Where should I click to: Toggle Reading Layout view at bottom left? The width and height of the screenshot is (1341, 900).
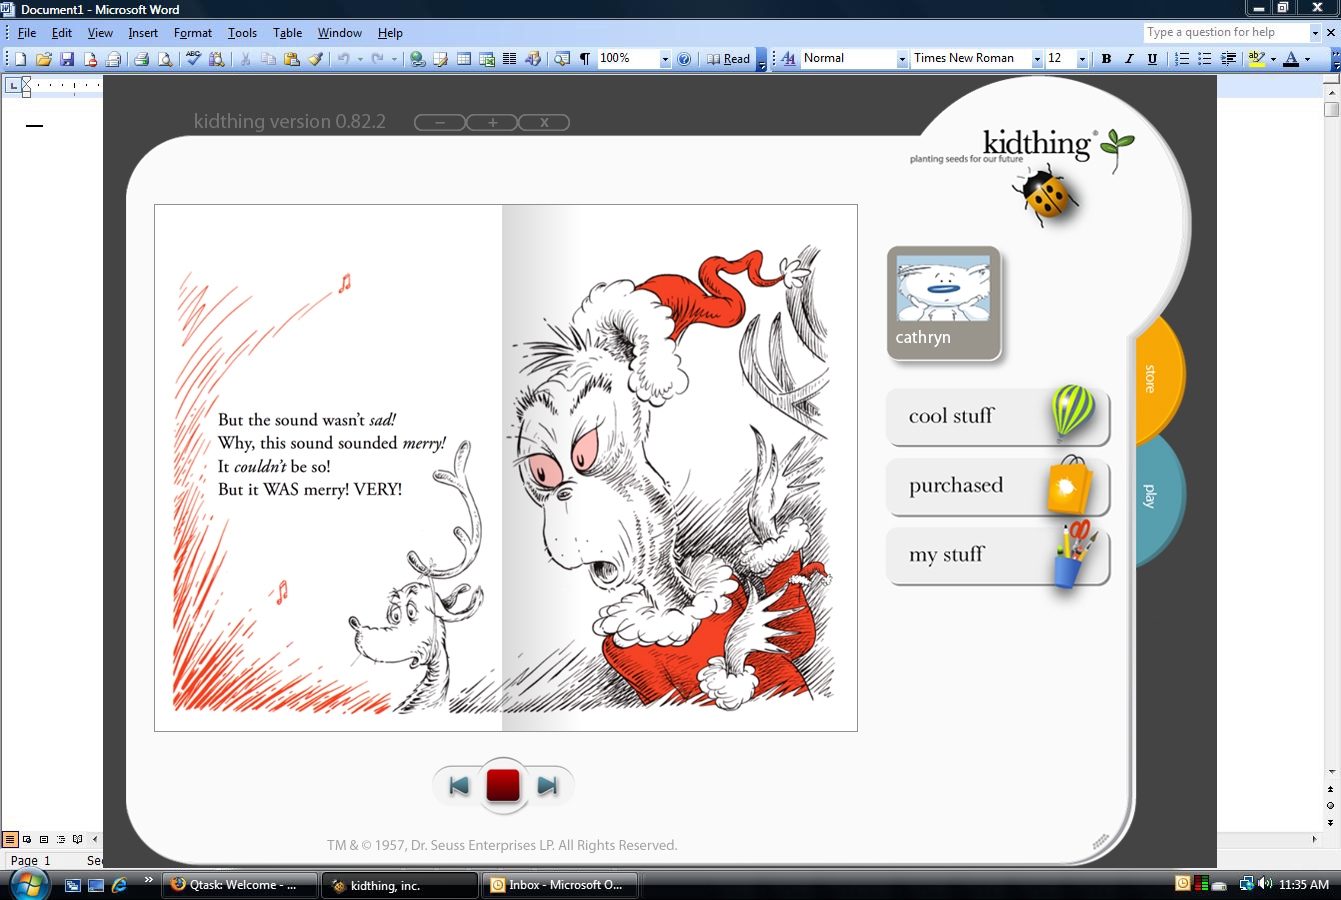pyautogui.click(x=77, y=839)
